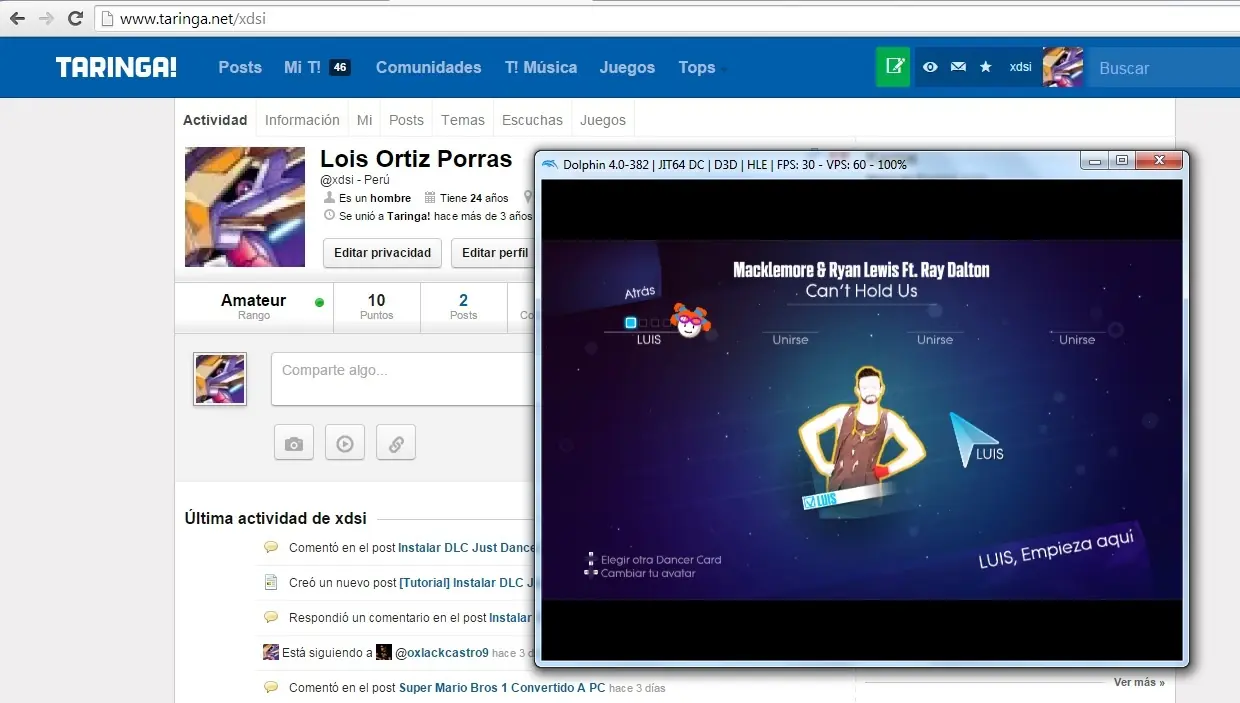
Task: Open @oxlackcastro9 profile link
Action: [441, 653]
